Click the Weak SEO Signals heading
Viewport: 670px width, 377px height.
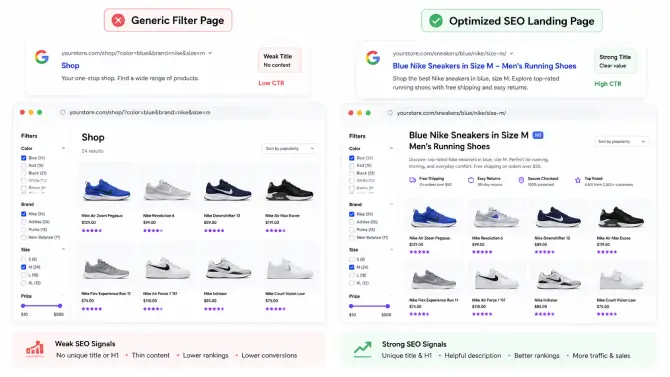[x=85, y=344]
